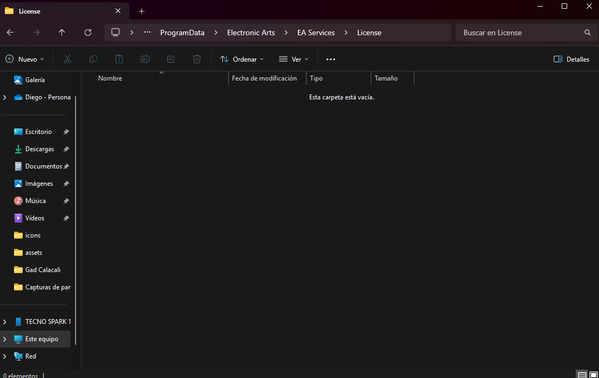Switch to details list view icon
Screen dimensions: 599x378
pos(582,375)
